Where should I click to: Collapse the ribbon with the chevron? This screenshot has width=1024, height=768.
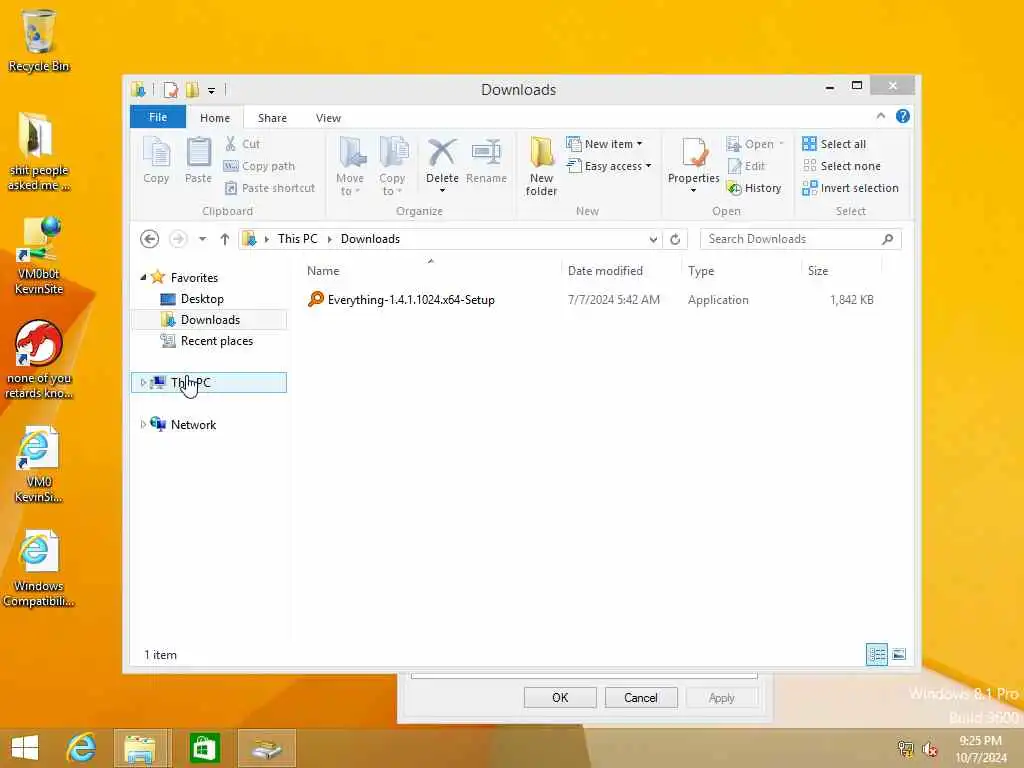880,116
